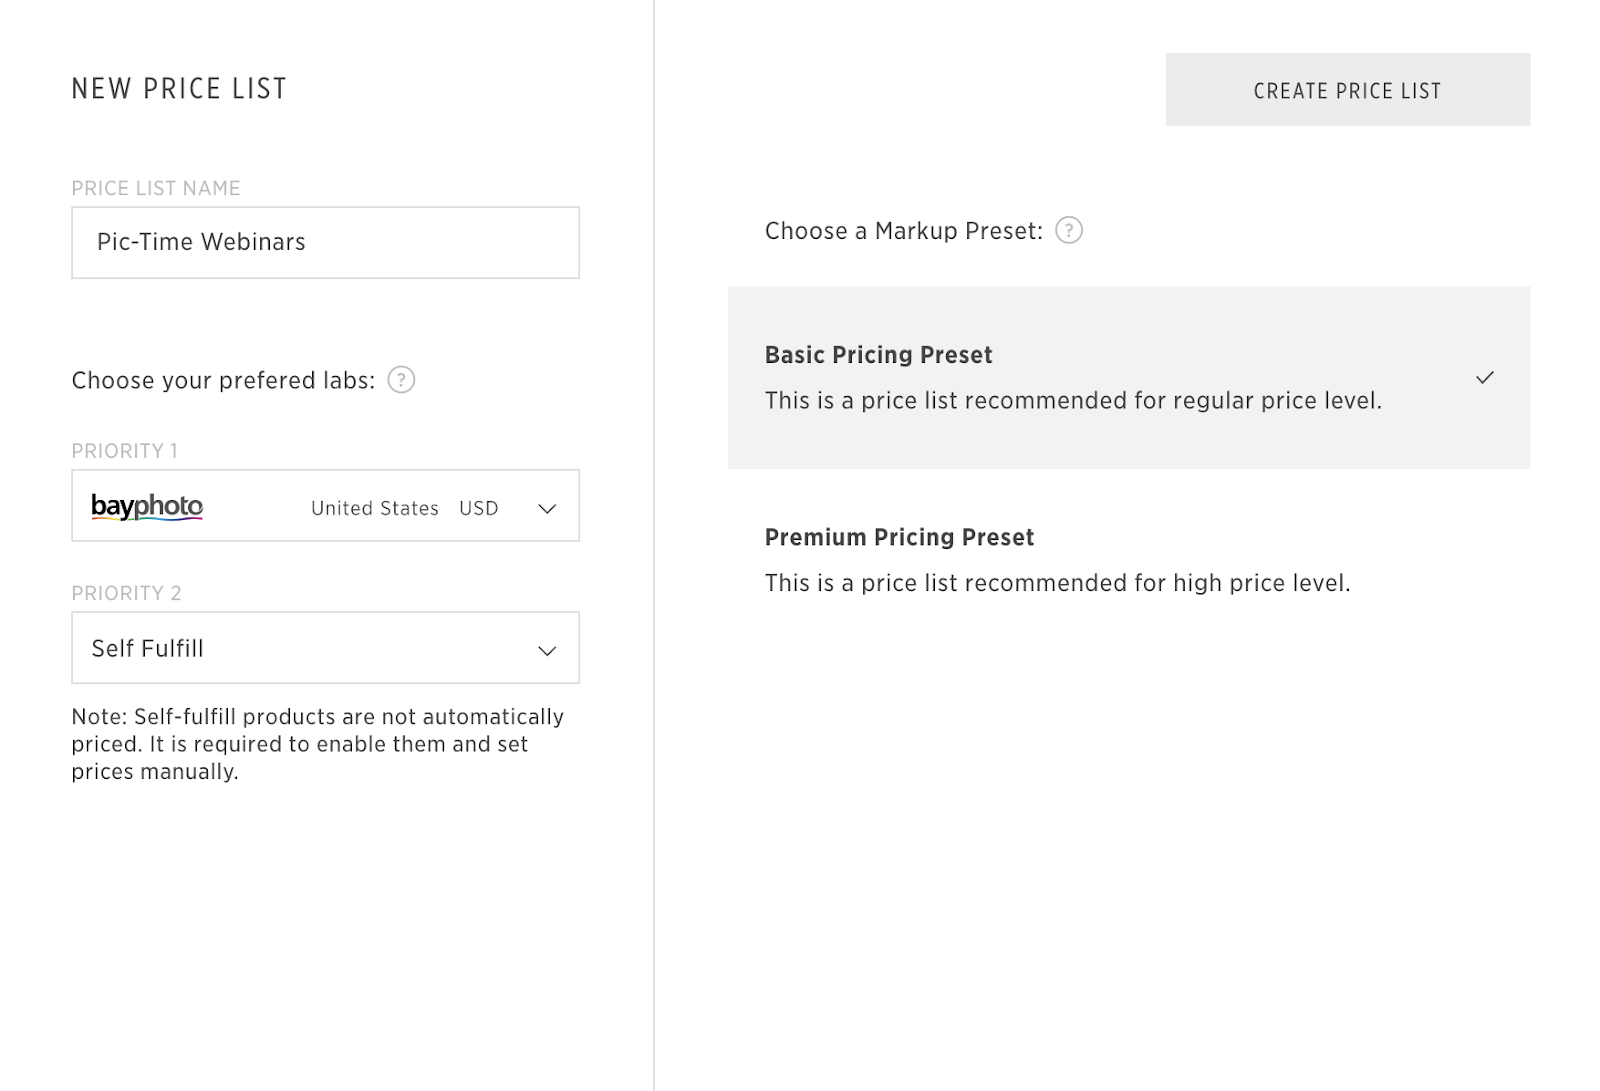Click the "New Price List" heading
Image resolution: width=1600 pixels, height=1091 pixels.
[x=179, y=89]
